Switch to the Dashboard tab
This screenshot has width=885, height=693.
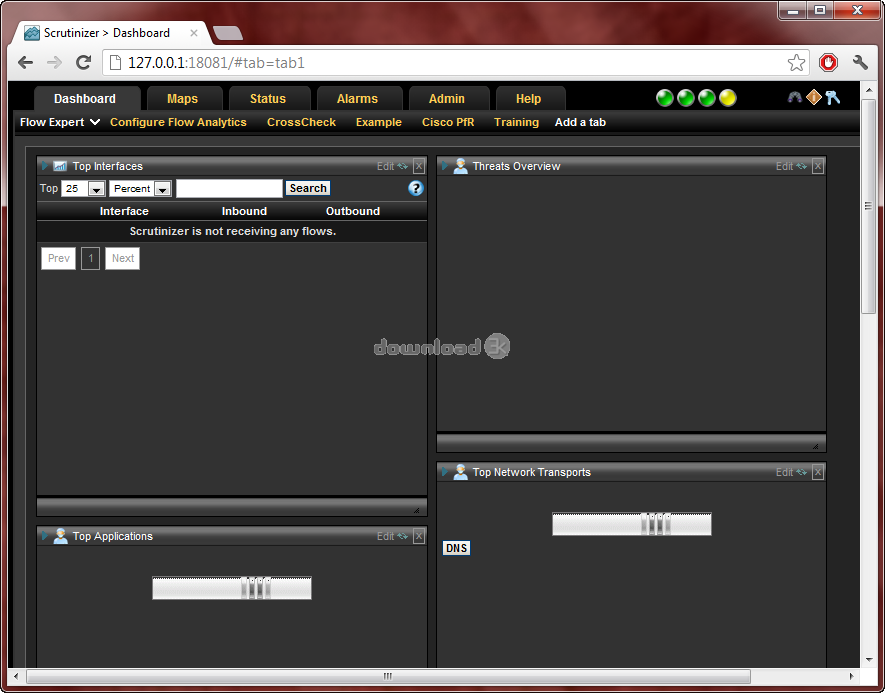(x=85, y=99)
